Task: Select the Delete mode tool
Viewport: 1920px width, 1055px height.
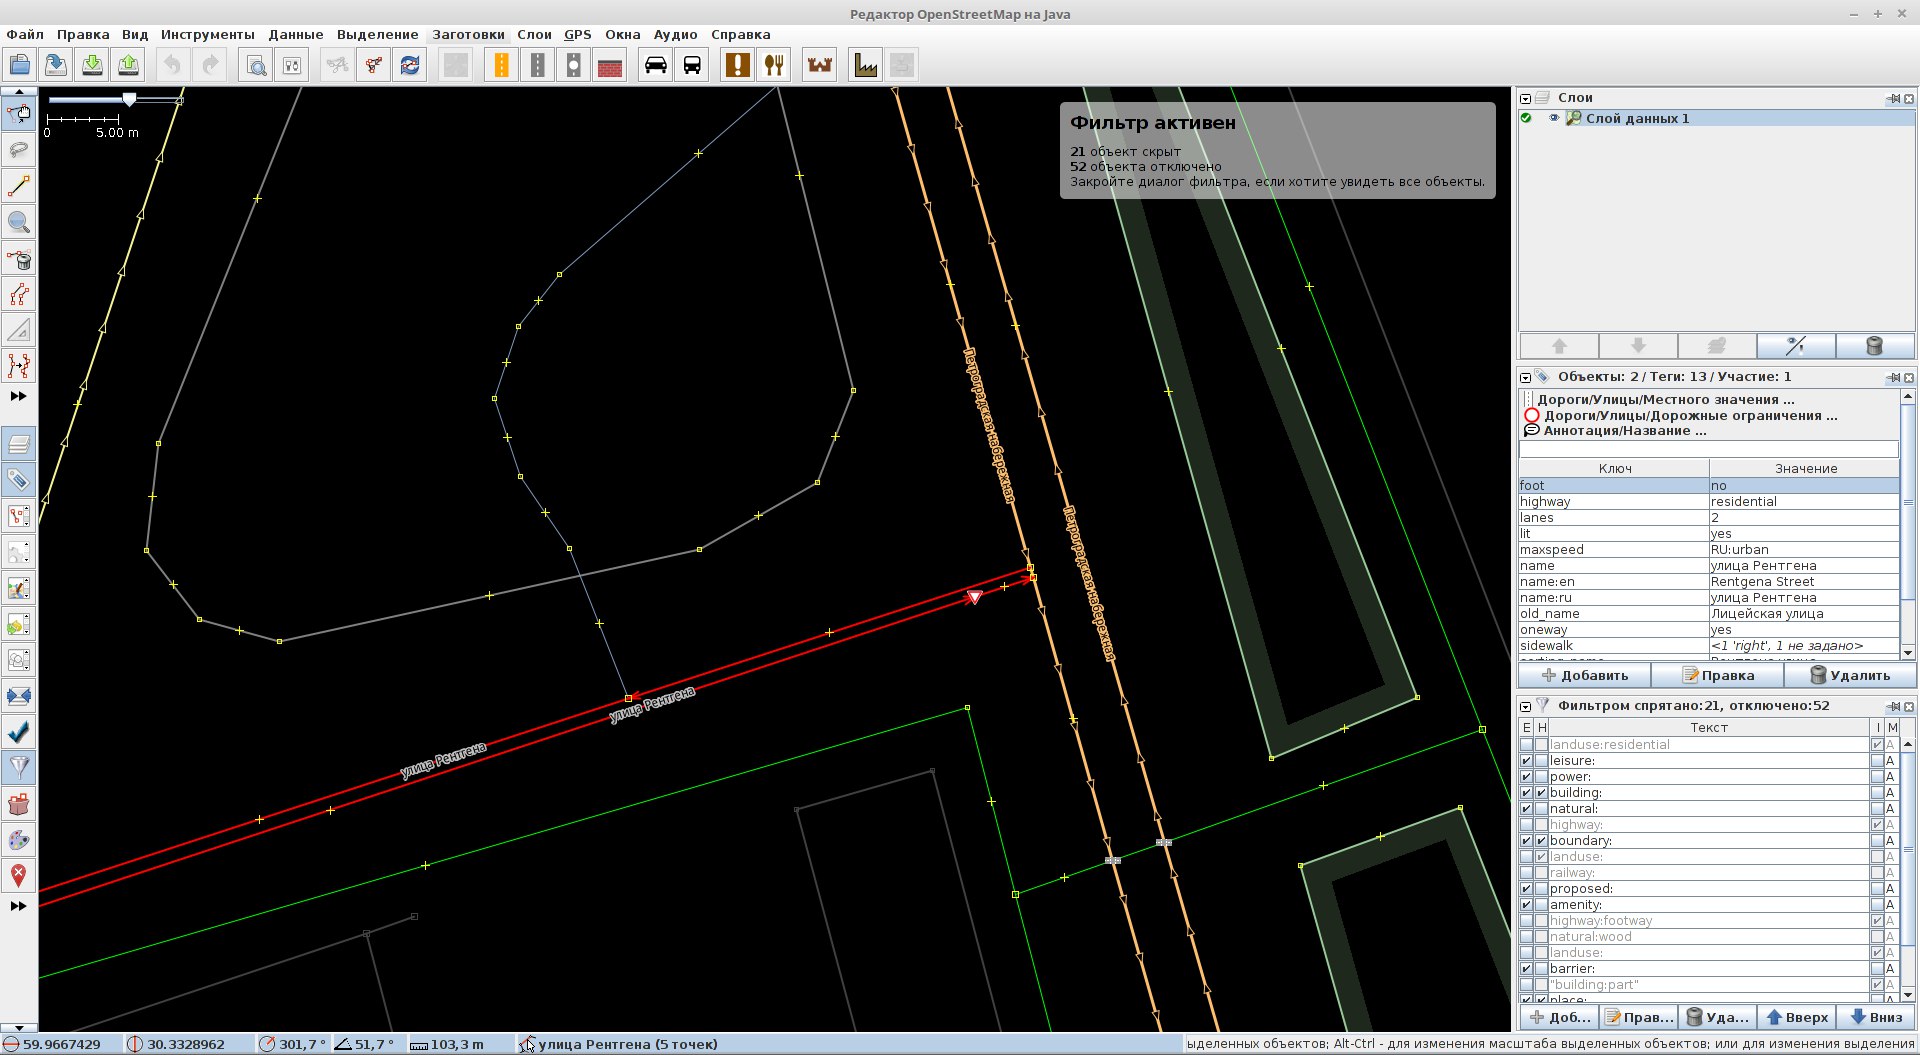Action: [19, 258]
